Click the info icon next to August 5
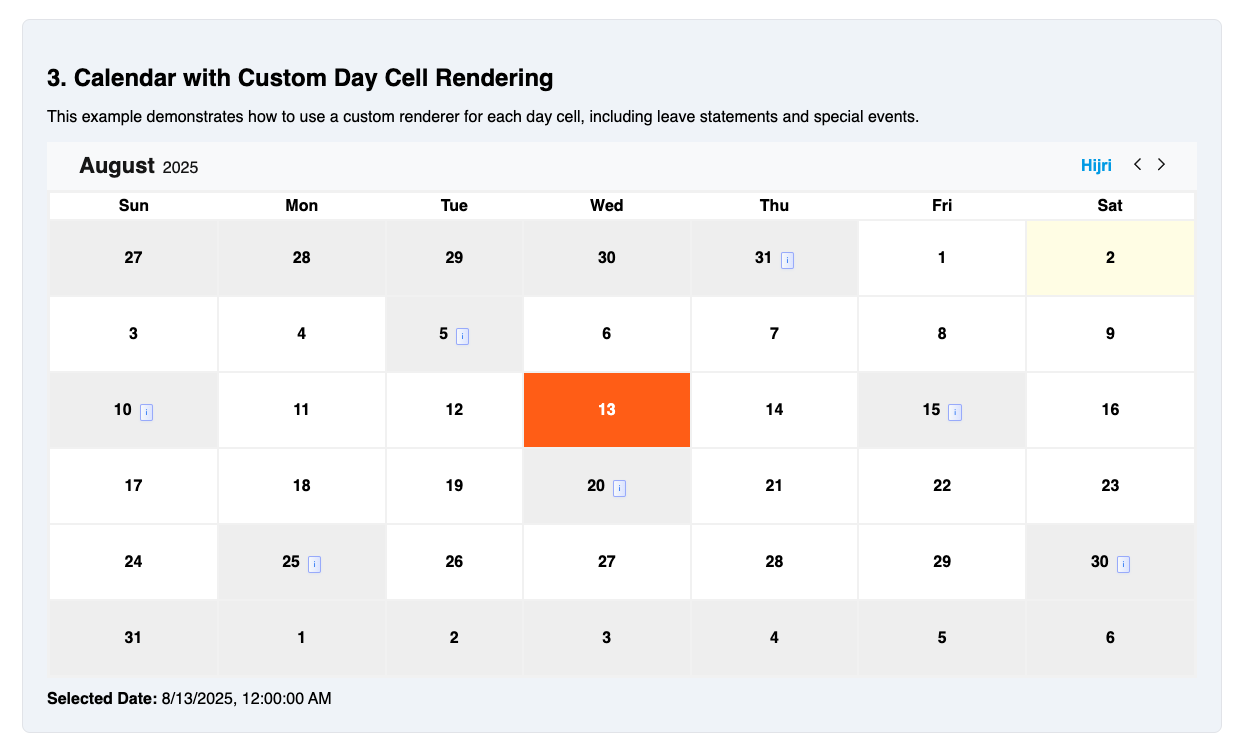The width and height of the screenshot is (1243, 754). pos(461,336)
